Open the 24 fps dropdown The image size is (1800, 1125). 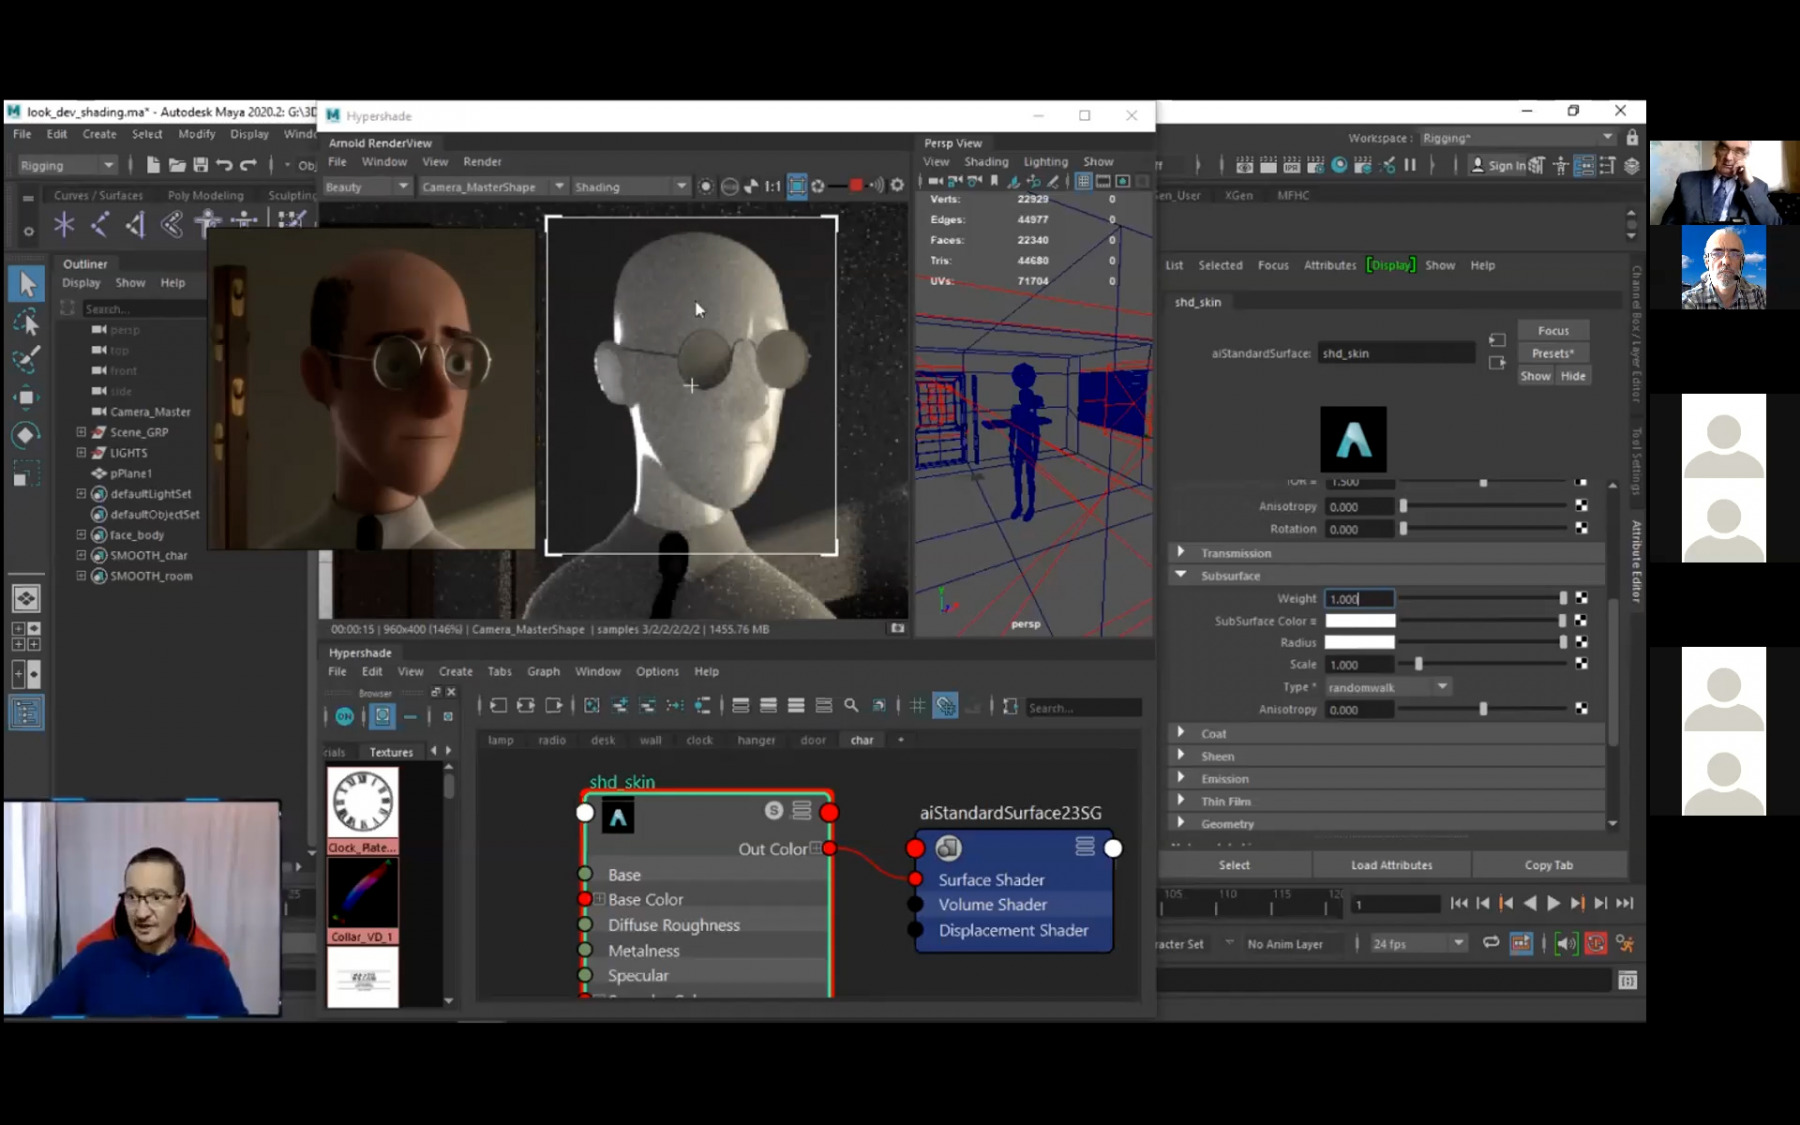(1418, 943)
